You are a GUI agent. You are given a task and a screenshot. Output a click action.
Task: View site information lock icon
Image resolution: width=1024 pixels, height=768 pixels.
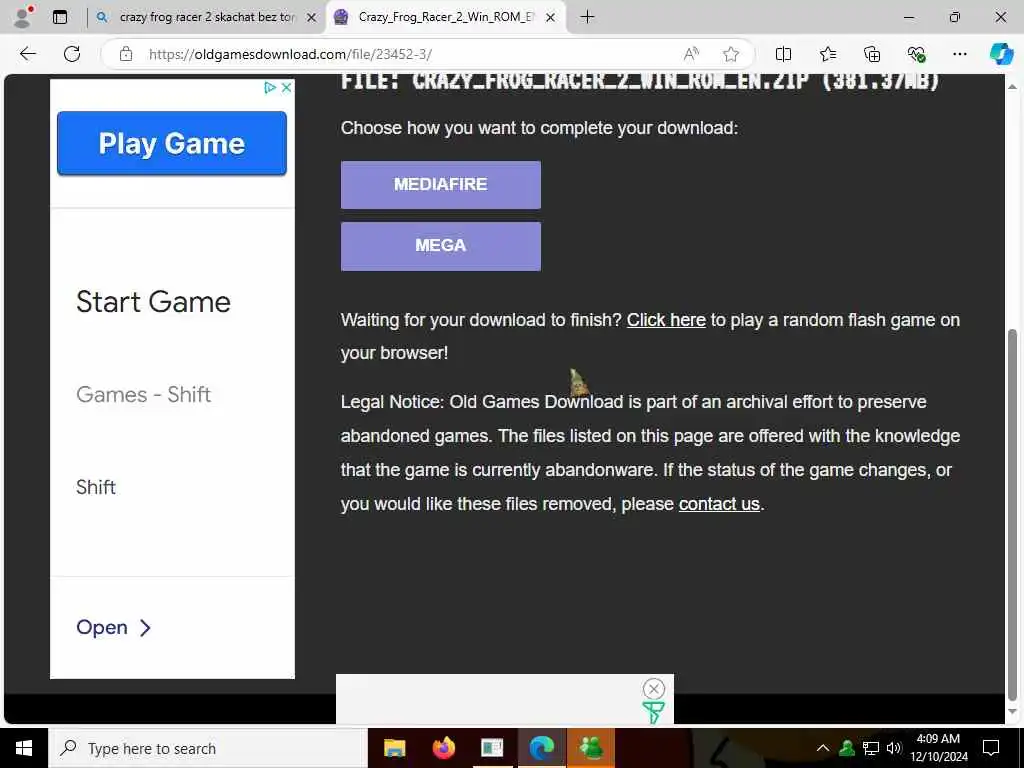[x=126, y=54]
